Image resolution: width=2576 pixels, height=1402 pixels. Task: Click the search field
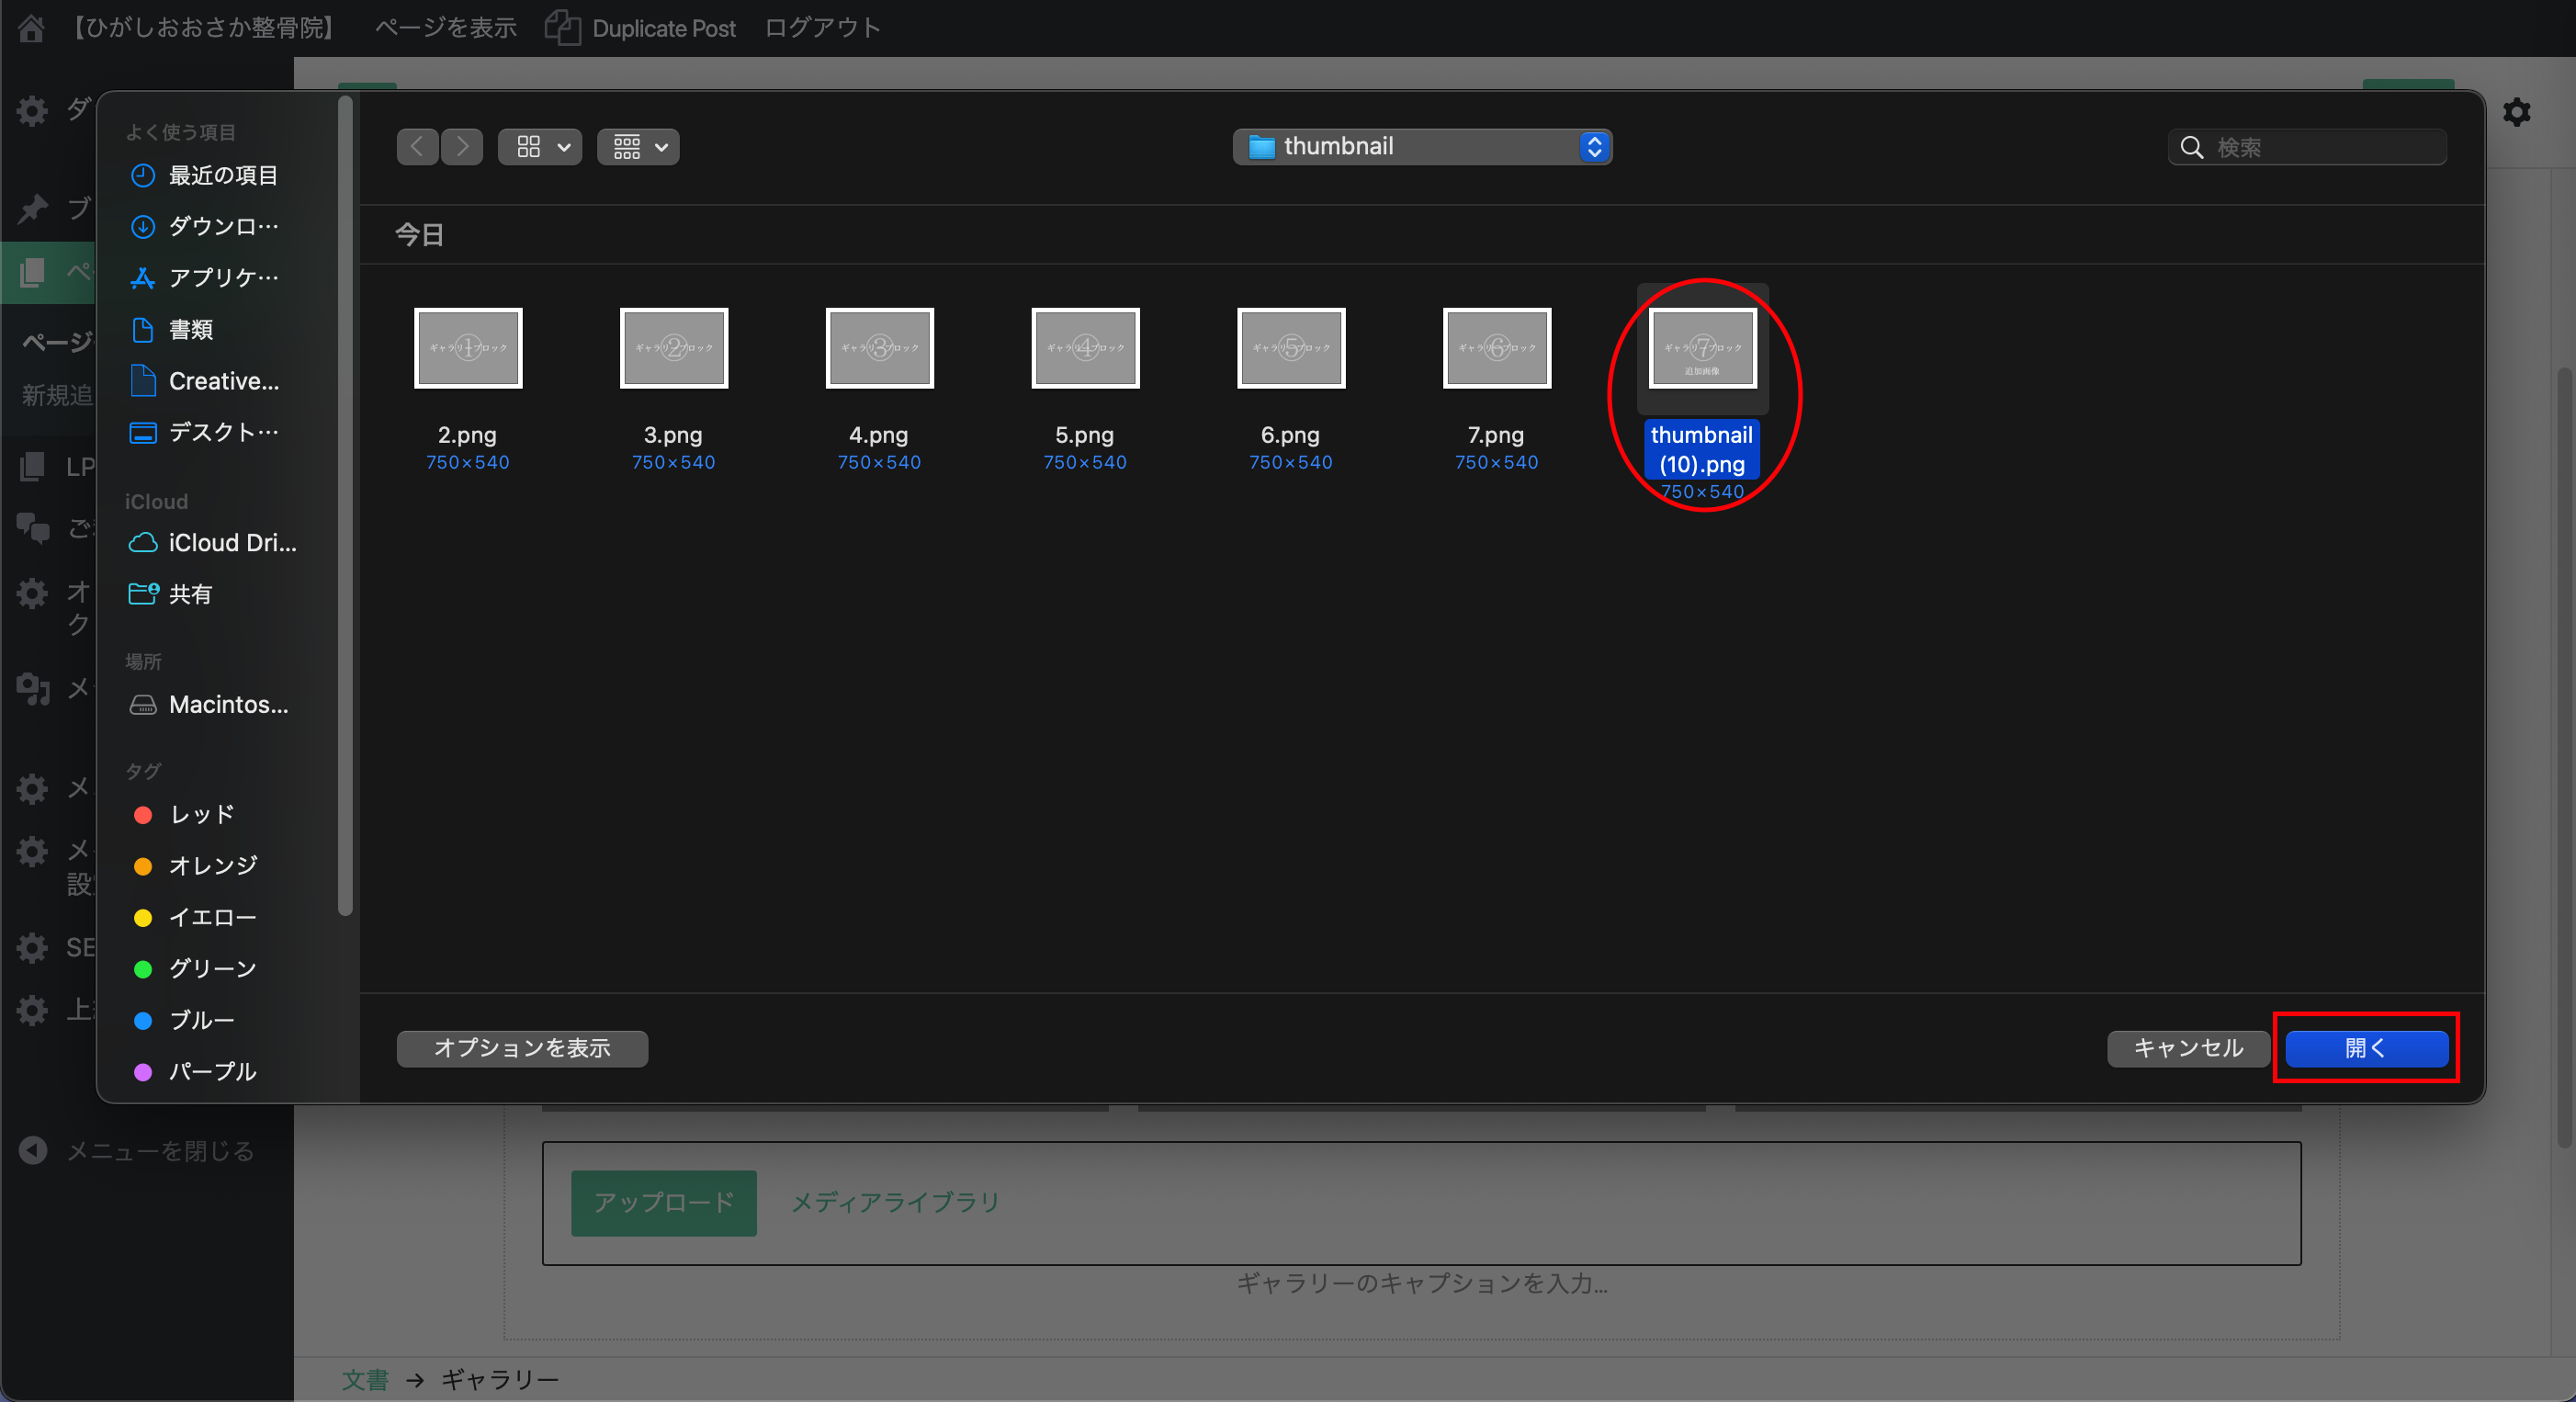2320,147
